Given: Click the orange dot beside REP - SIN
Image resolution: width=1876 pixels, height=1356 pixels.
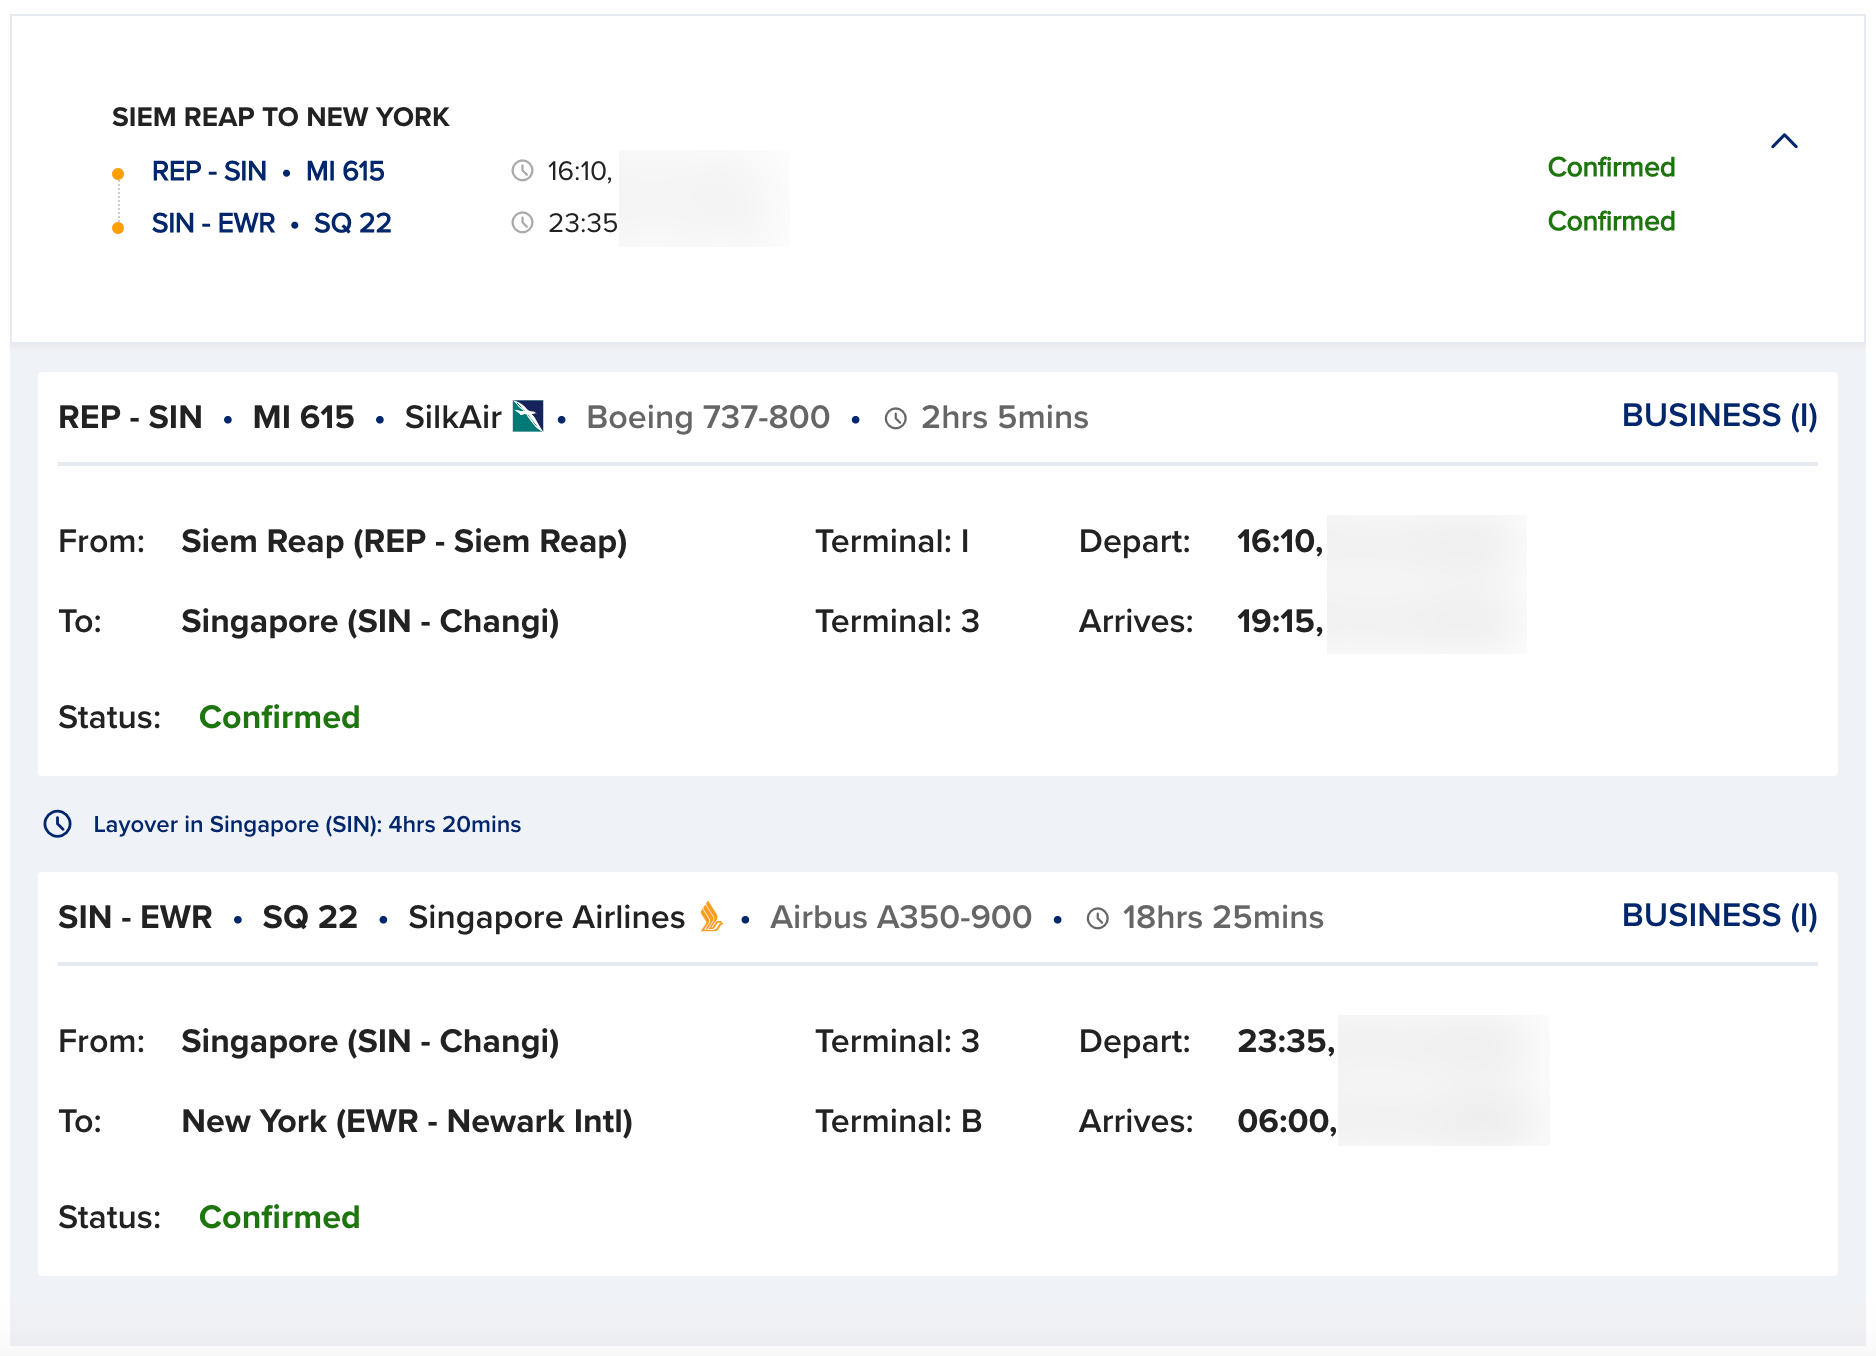Looking at the screenshot, I should (x=119, y=173).
